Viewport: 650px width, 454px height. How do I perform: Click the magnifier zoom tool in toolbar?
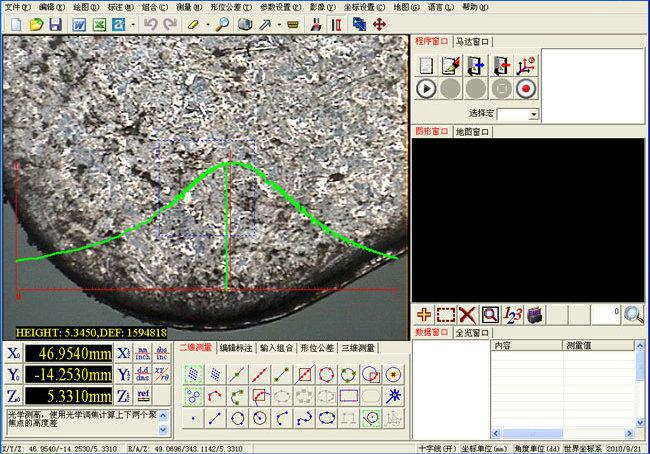pyautogui.click(x=222, y=23)
